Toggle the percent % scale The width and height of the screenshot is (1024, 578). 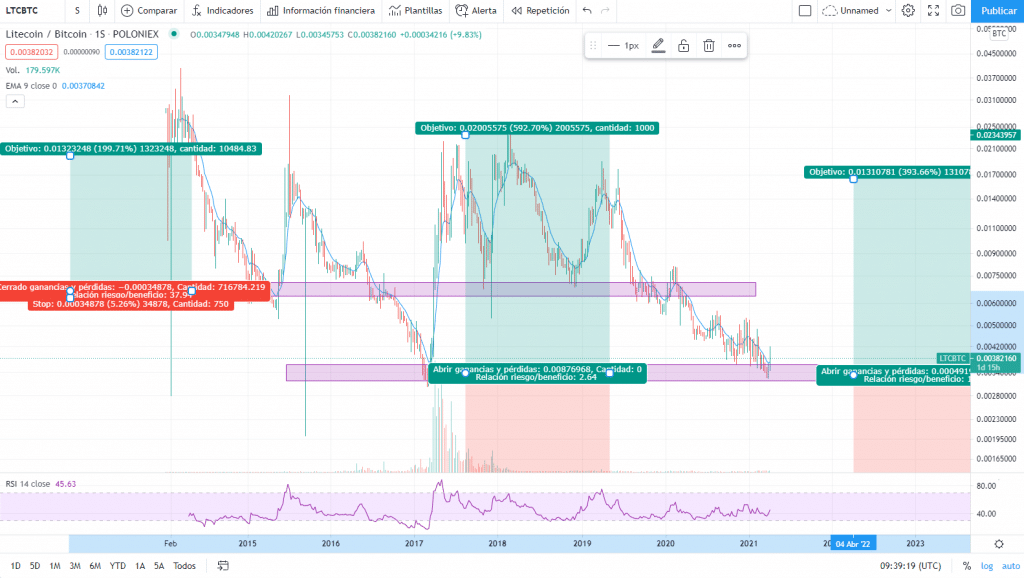pyautogui.click(x=967, y=566)
